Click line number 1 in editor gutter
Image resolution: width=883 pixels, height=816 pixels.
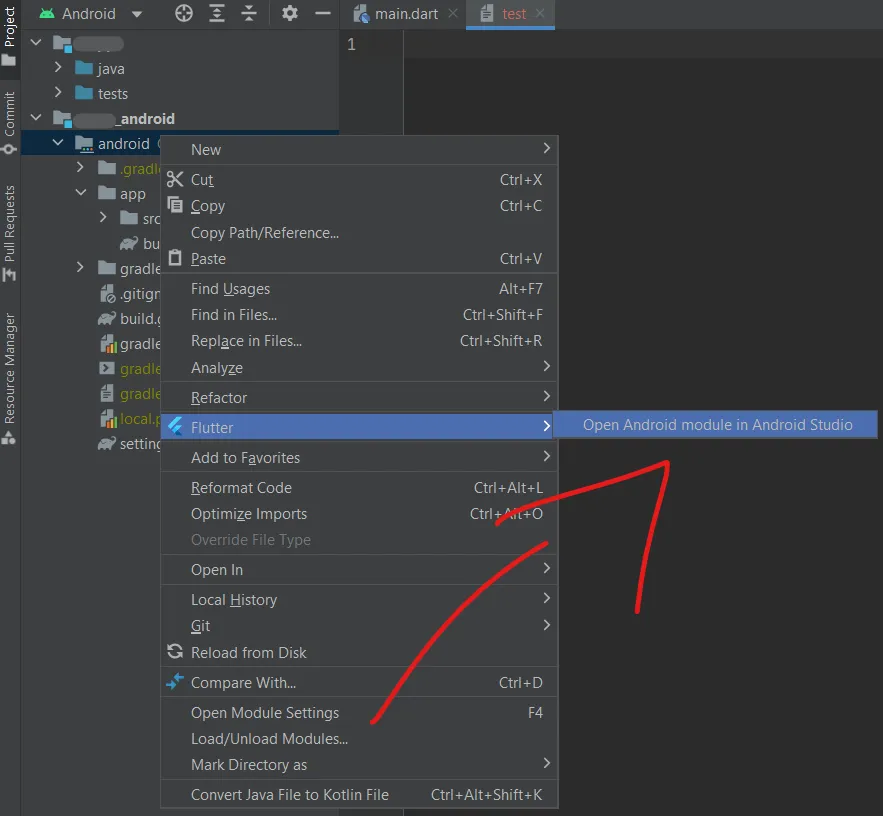point(351,44)
